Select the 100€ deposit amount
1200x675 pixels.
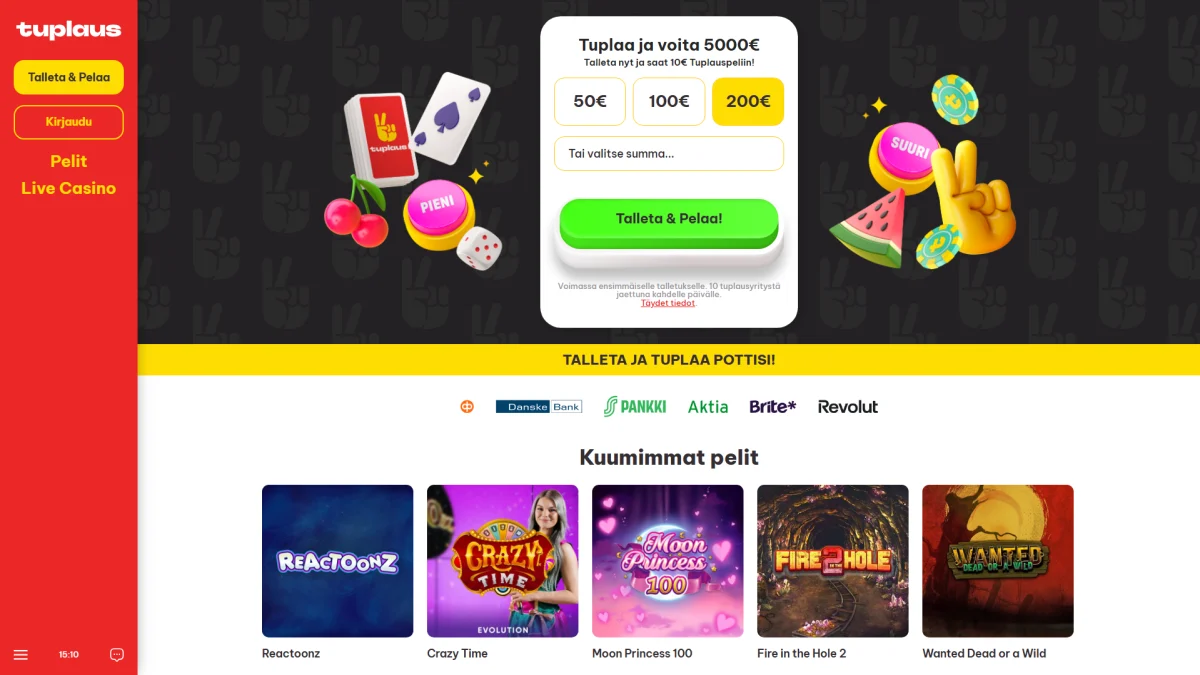pyautogui.click(x=669, y=101)
